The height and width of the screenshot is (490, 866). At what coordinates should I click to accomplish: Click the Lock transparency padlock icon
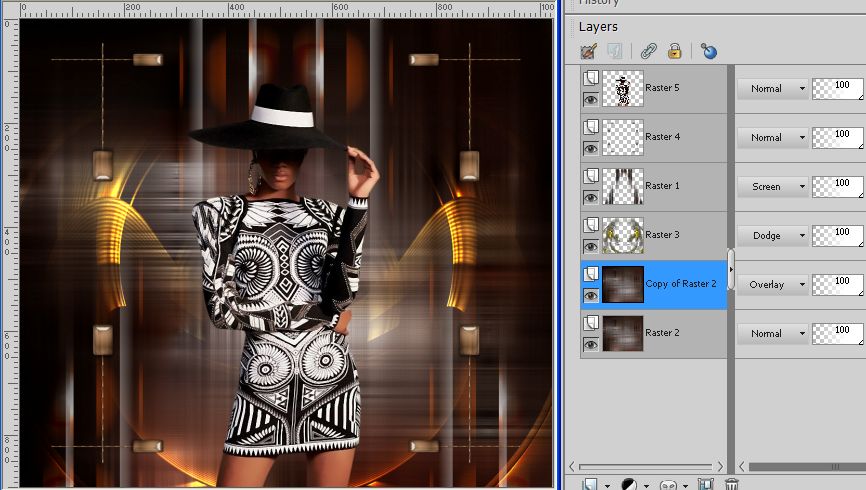pyautogui.click(x=675, y=51)
